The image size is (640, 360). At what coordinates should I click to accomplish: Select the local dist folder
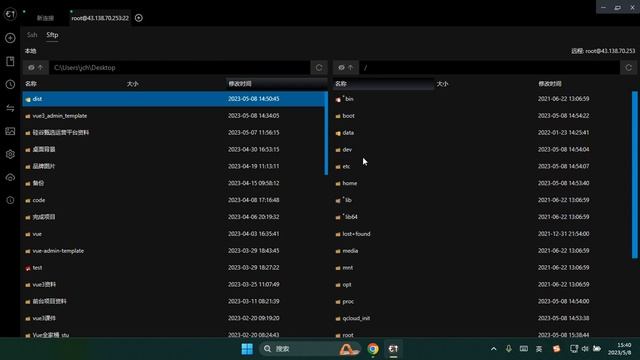coord(173,99)
